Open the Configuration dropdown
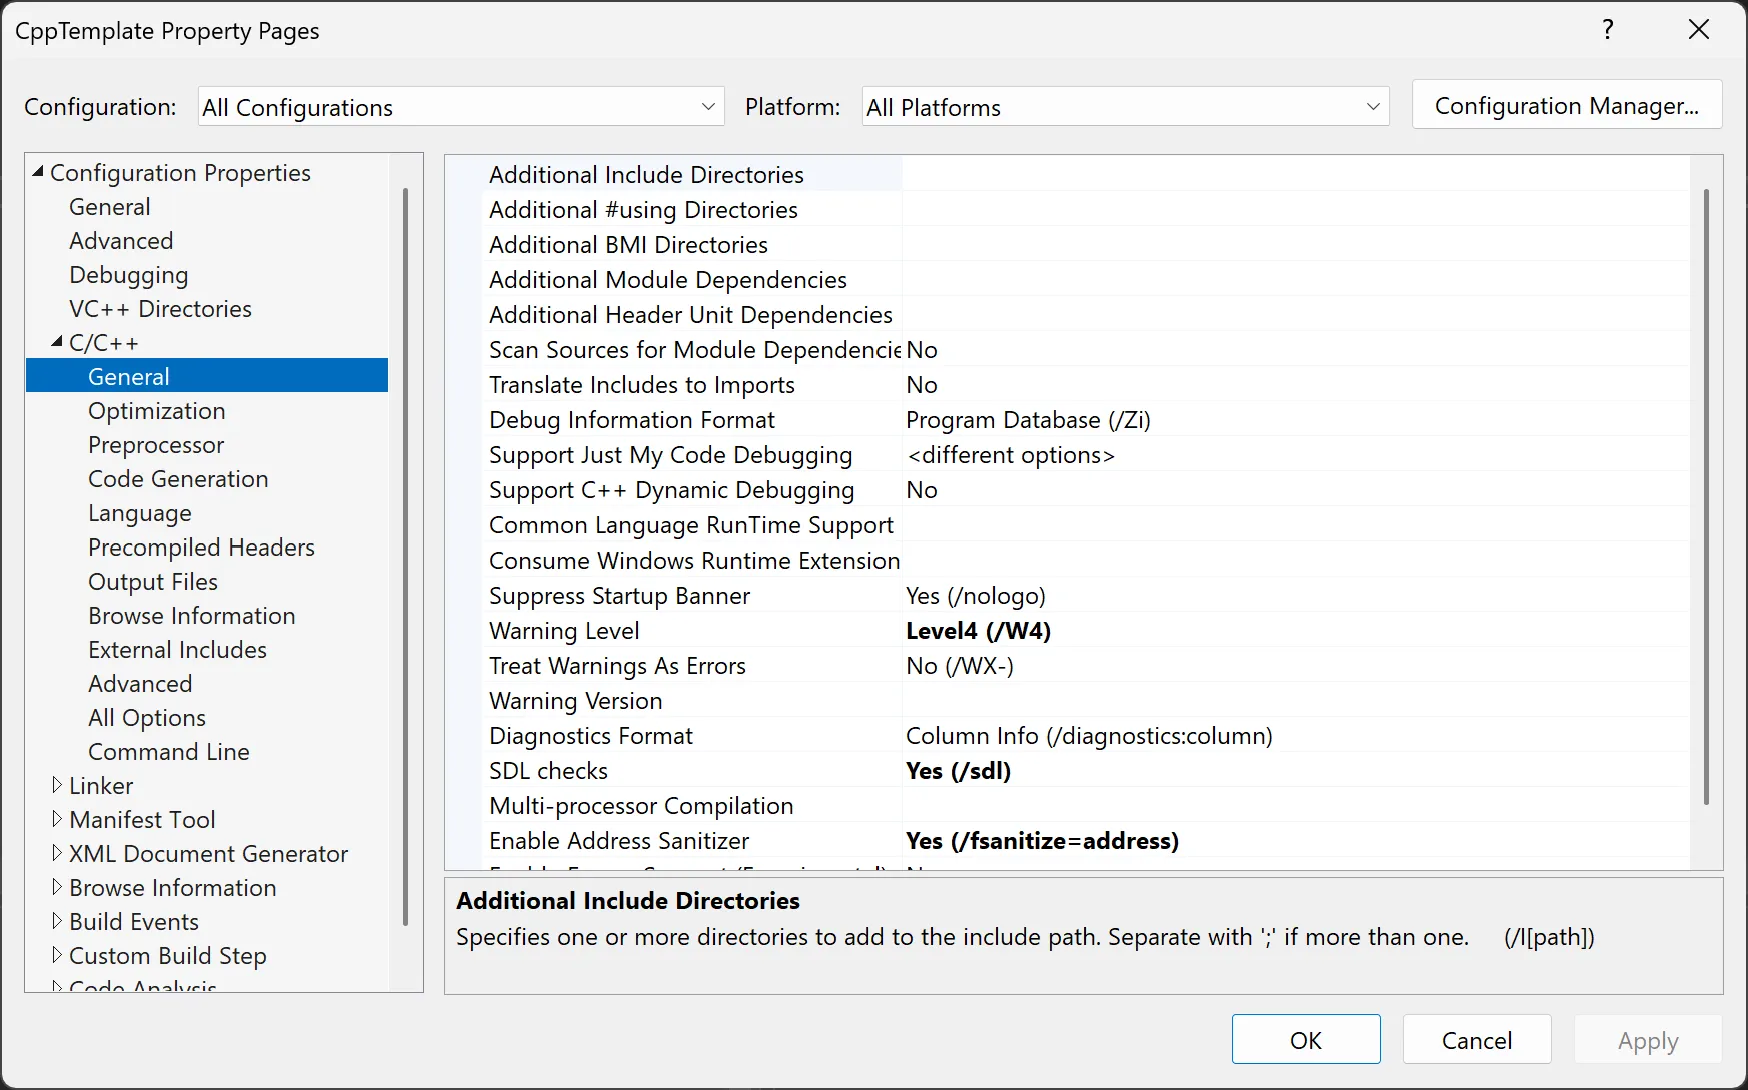Screen dimensions: 1748x1090 461,107
